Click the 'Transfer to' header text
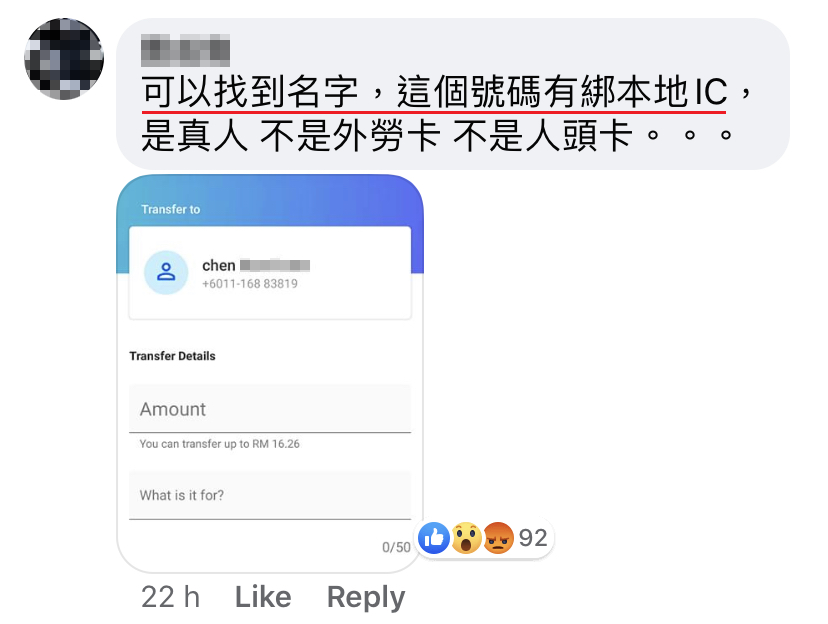 (x=171, y=210)
